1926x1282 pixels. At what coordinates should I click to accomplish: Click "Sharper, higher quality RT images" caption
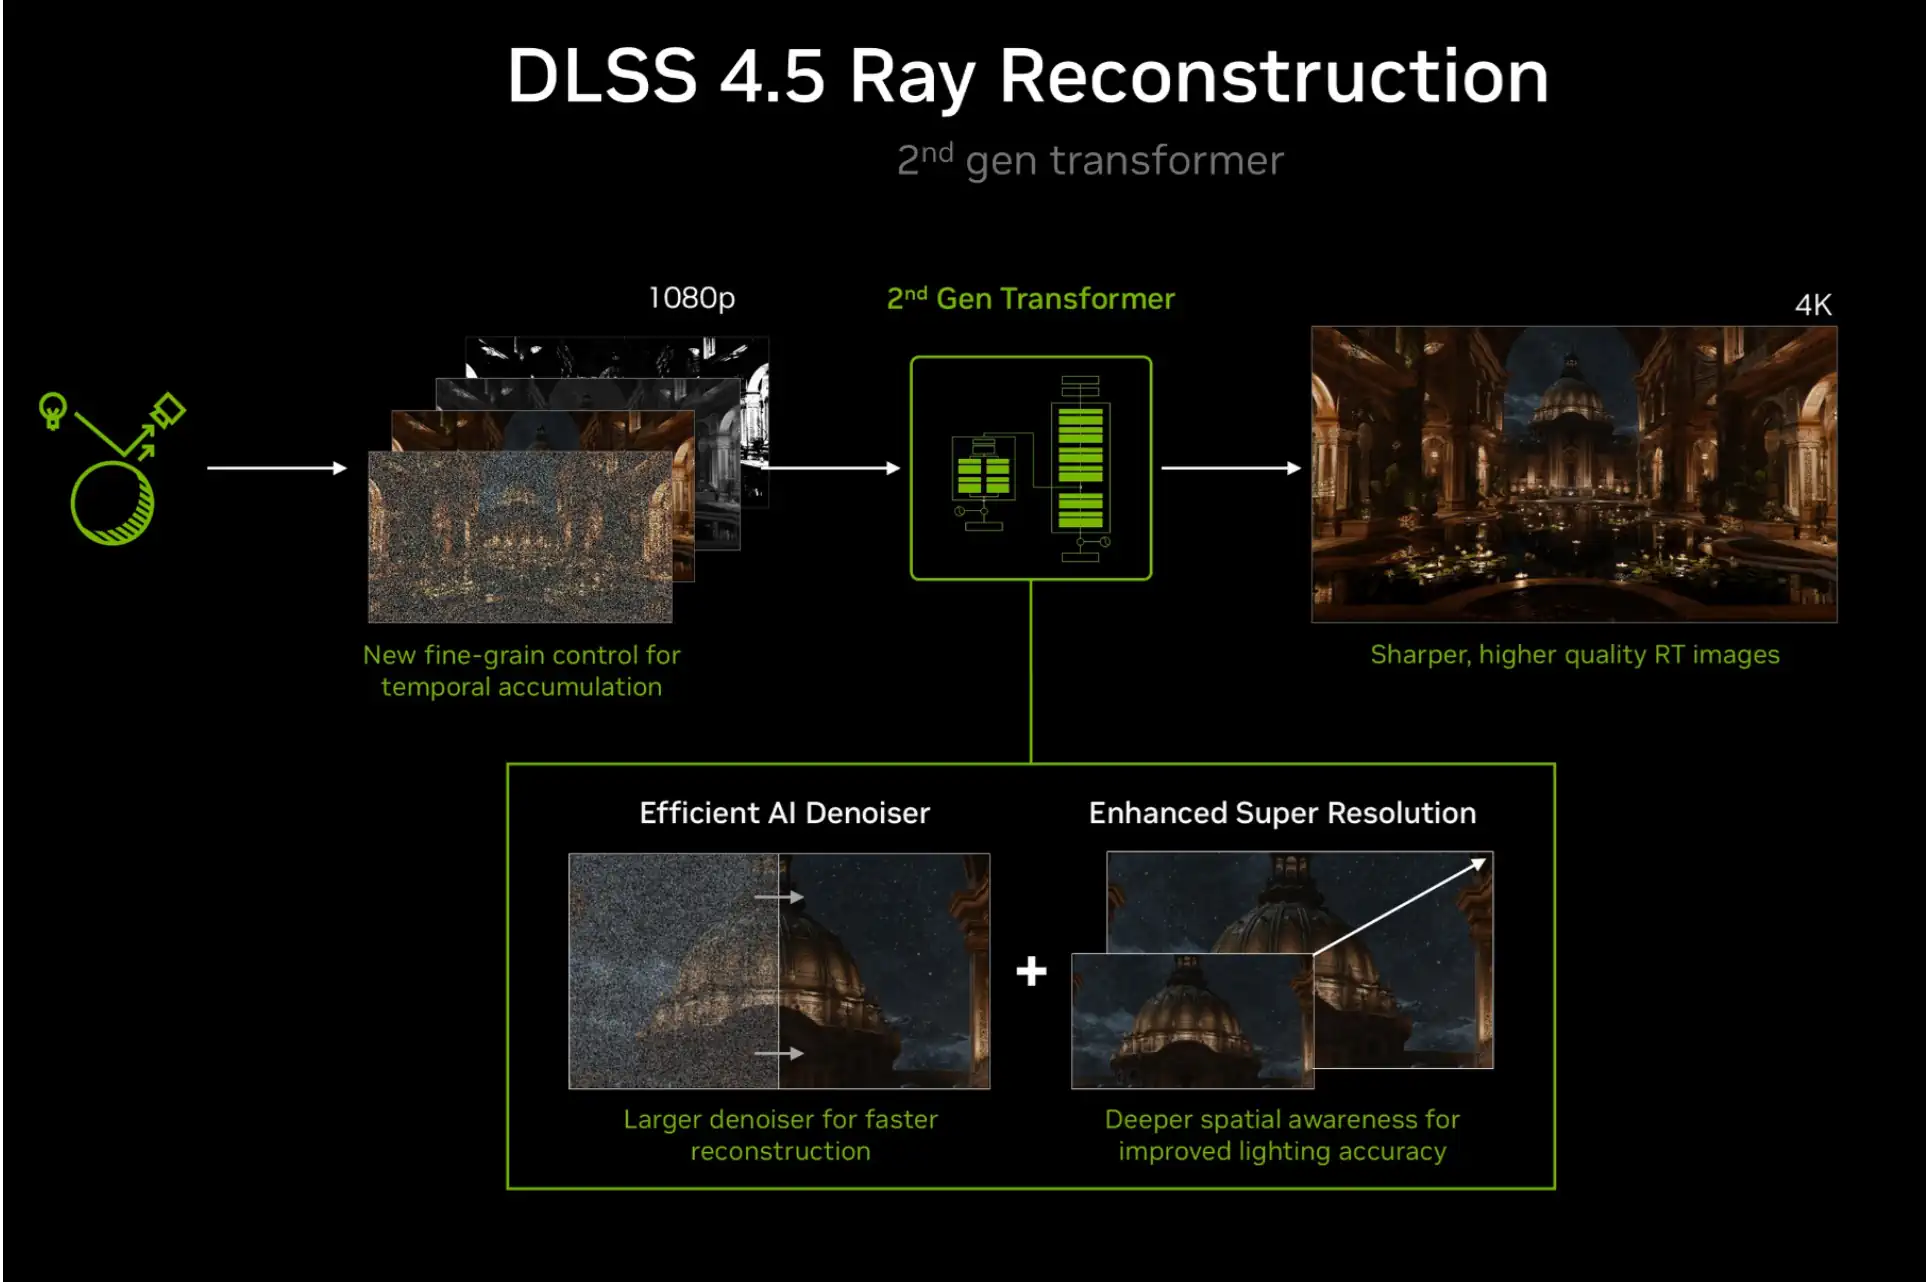(x=1575, y=654)
